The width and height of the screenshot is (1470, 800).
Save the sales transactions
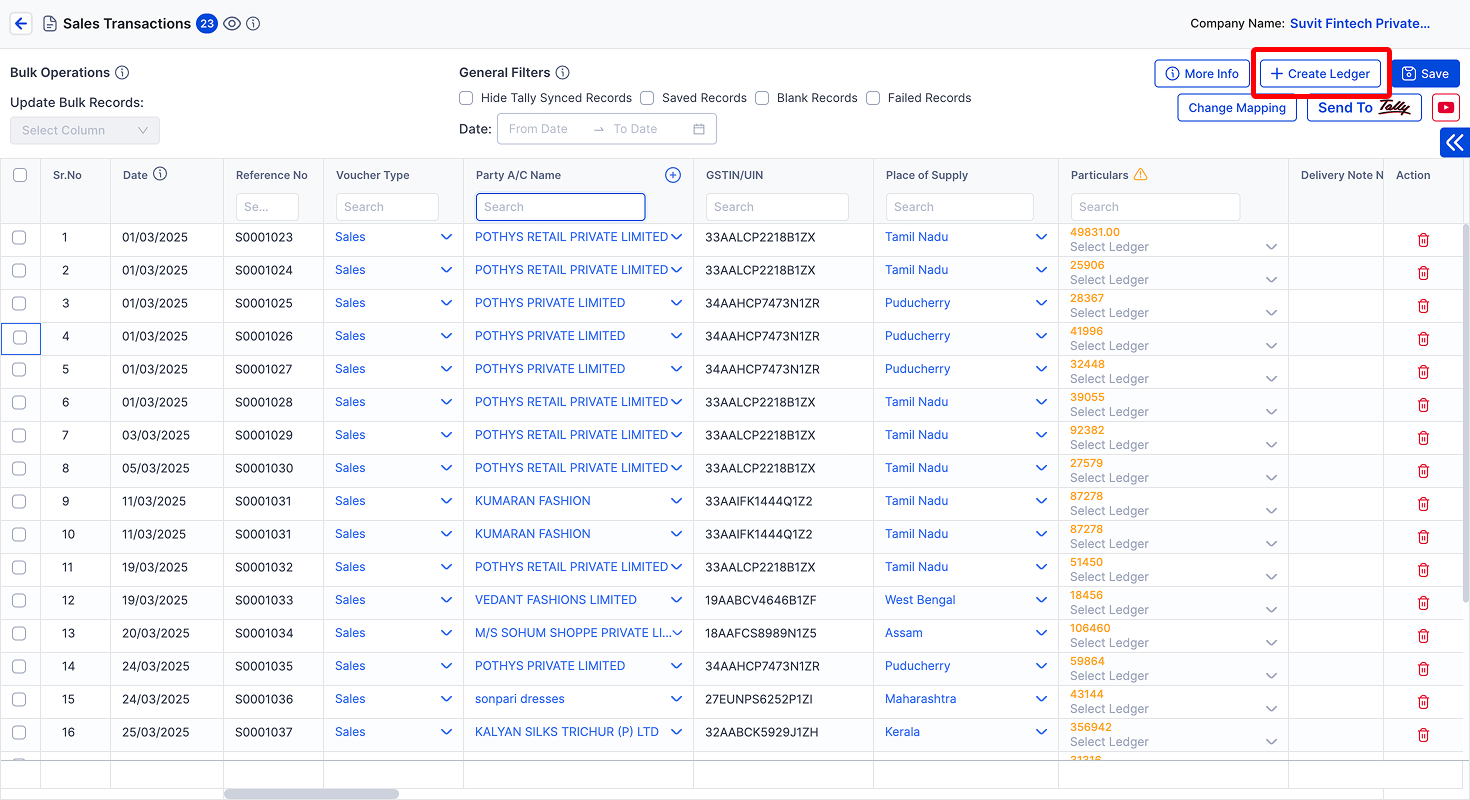coord(1425,74)
